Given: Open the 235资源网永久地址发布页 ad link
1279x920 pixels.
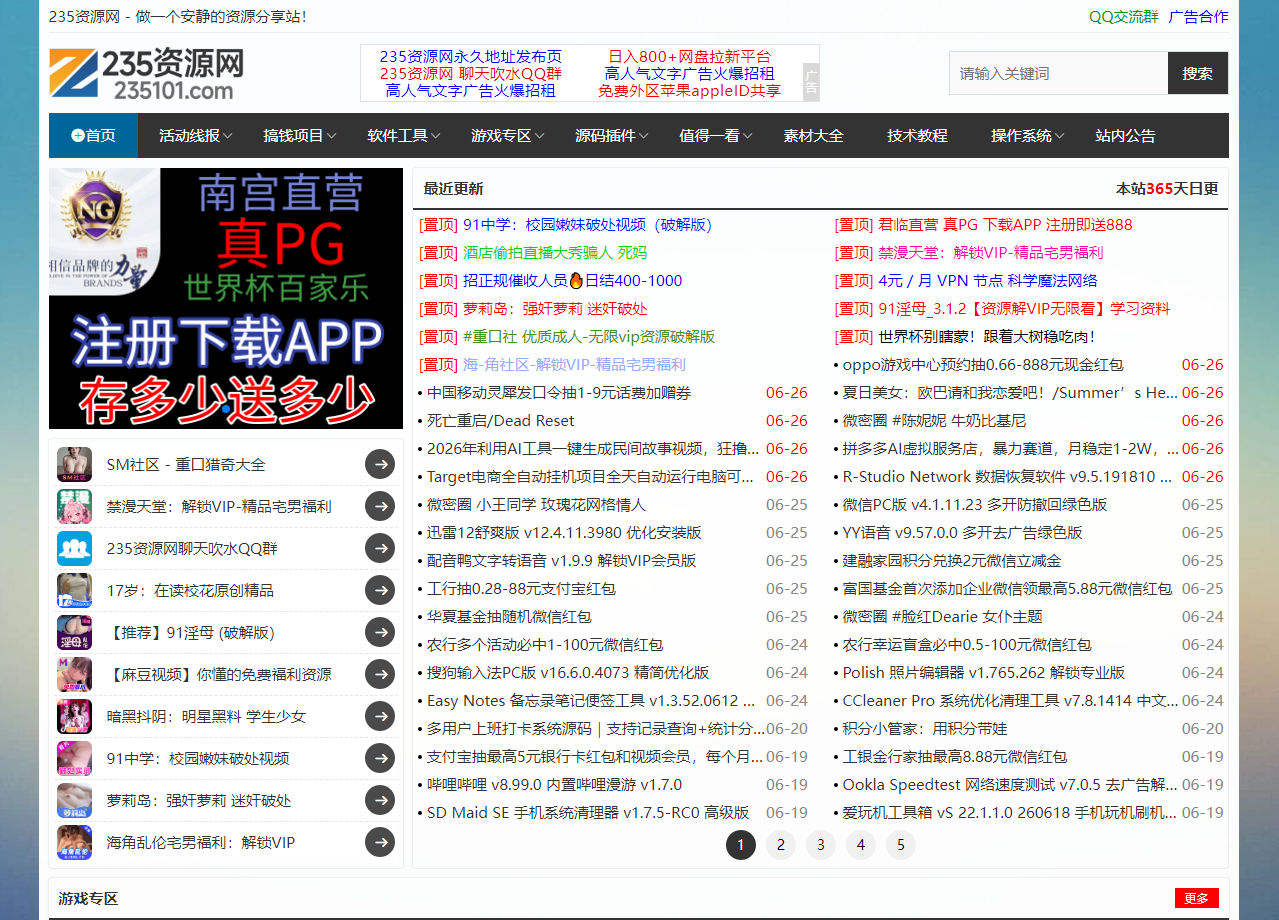Looking at the screenshot, I should pyautogui.click(x=470, y=57).
